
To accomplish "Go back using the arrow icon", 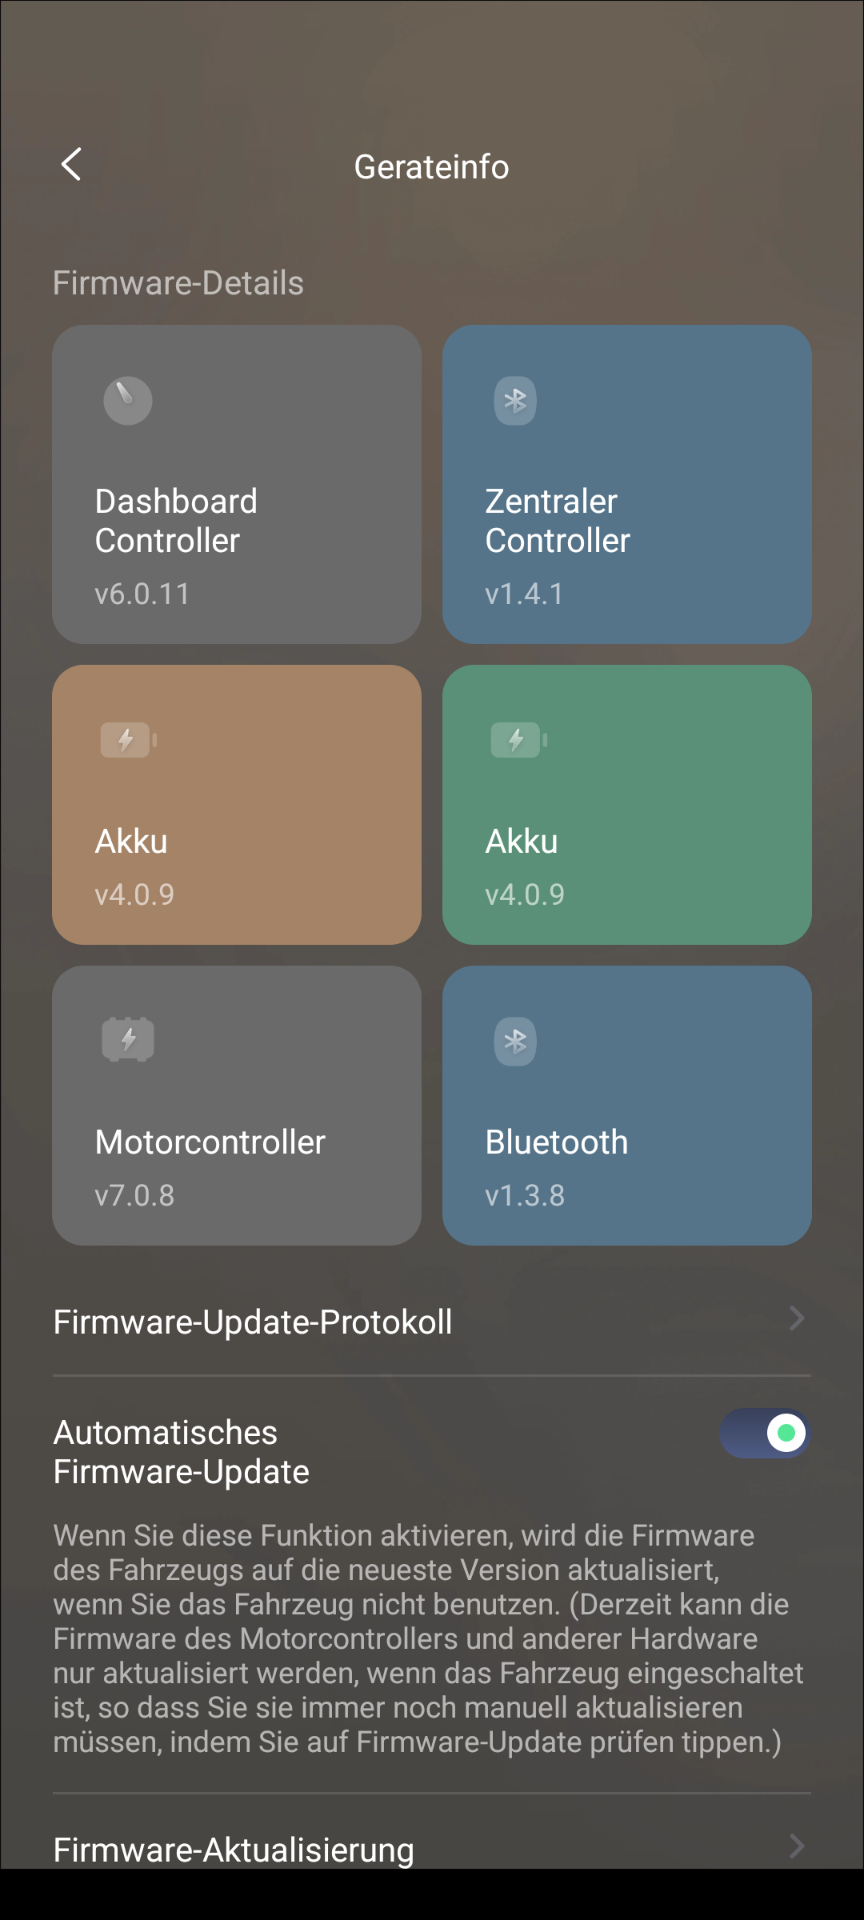I will point(71,165).
